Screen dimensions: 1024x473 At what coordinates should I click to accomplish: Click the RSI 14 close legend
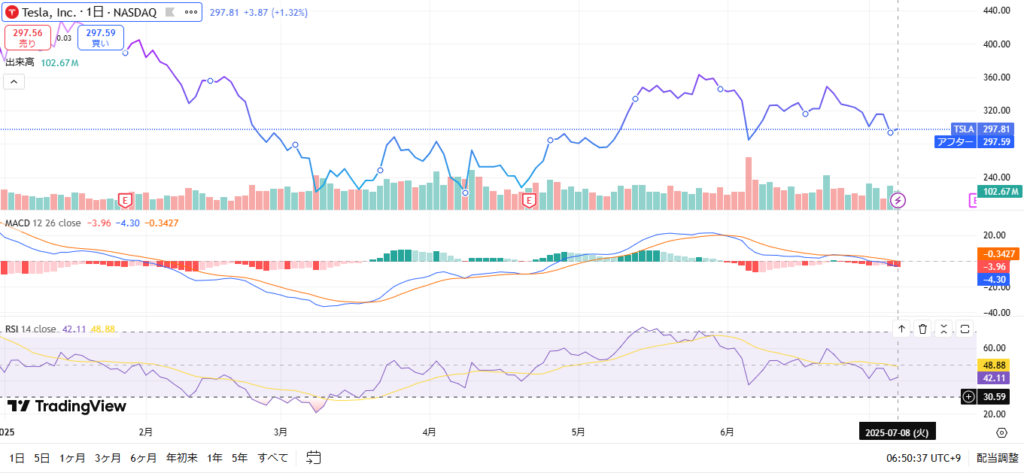click(31, 329)
